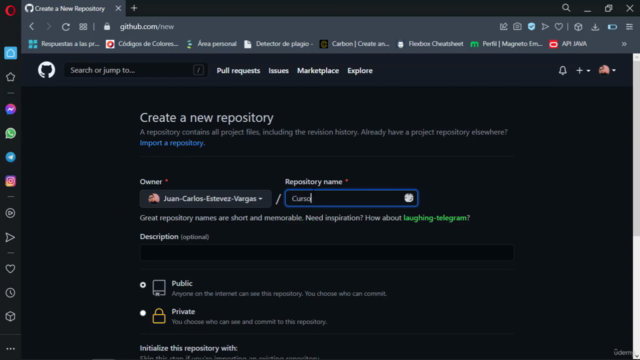640x360 pixels.
Task: Open Instagram in Opera sidebar
Action: (x=11, y=181)
